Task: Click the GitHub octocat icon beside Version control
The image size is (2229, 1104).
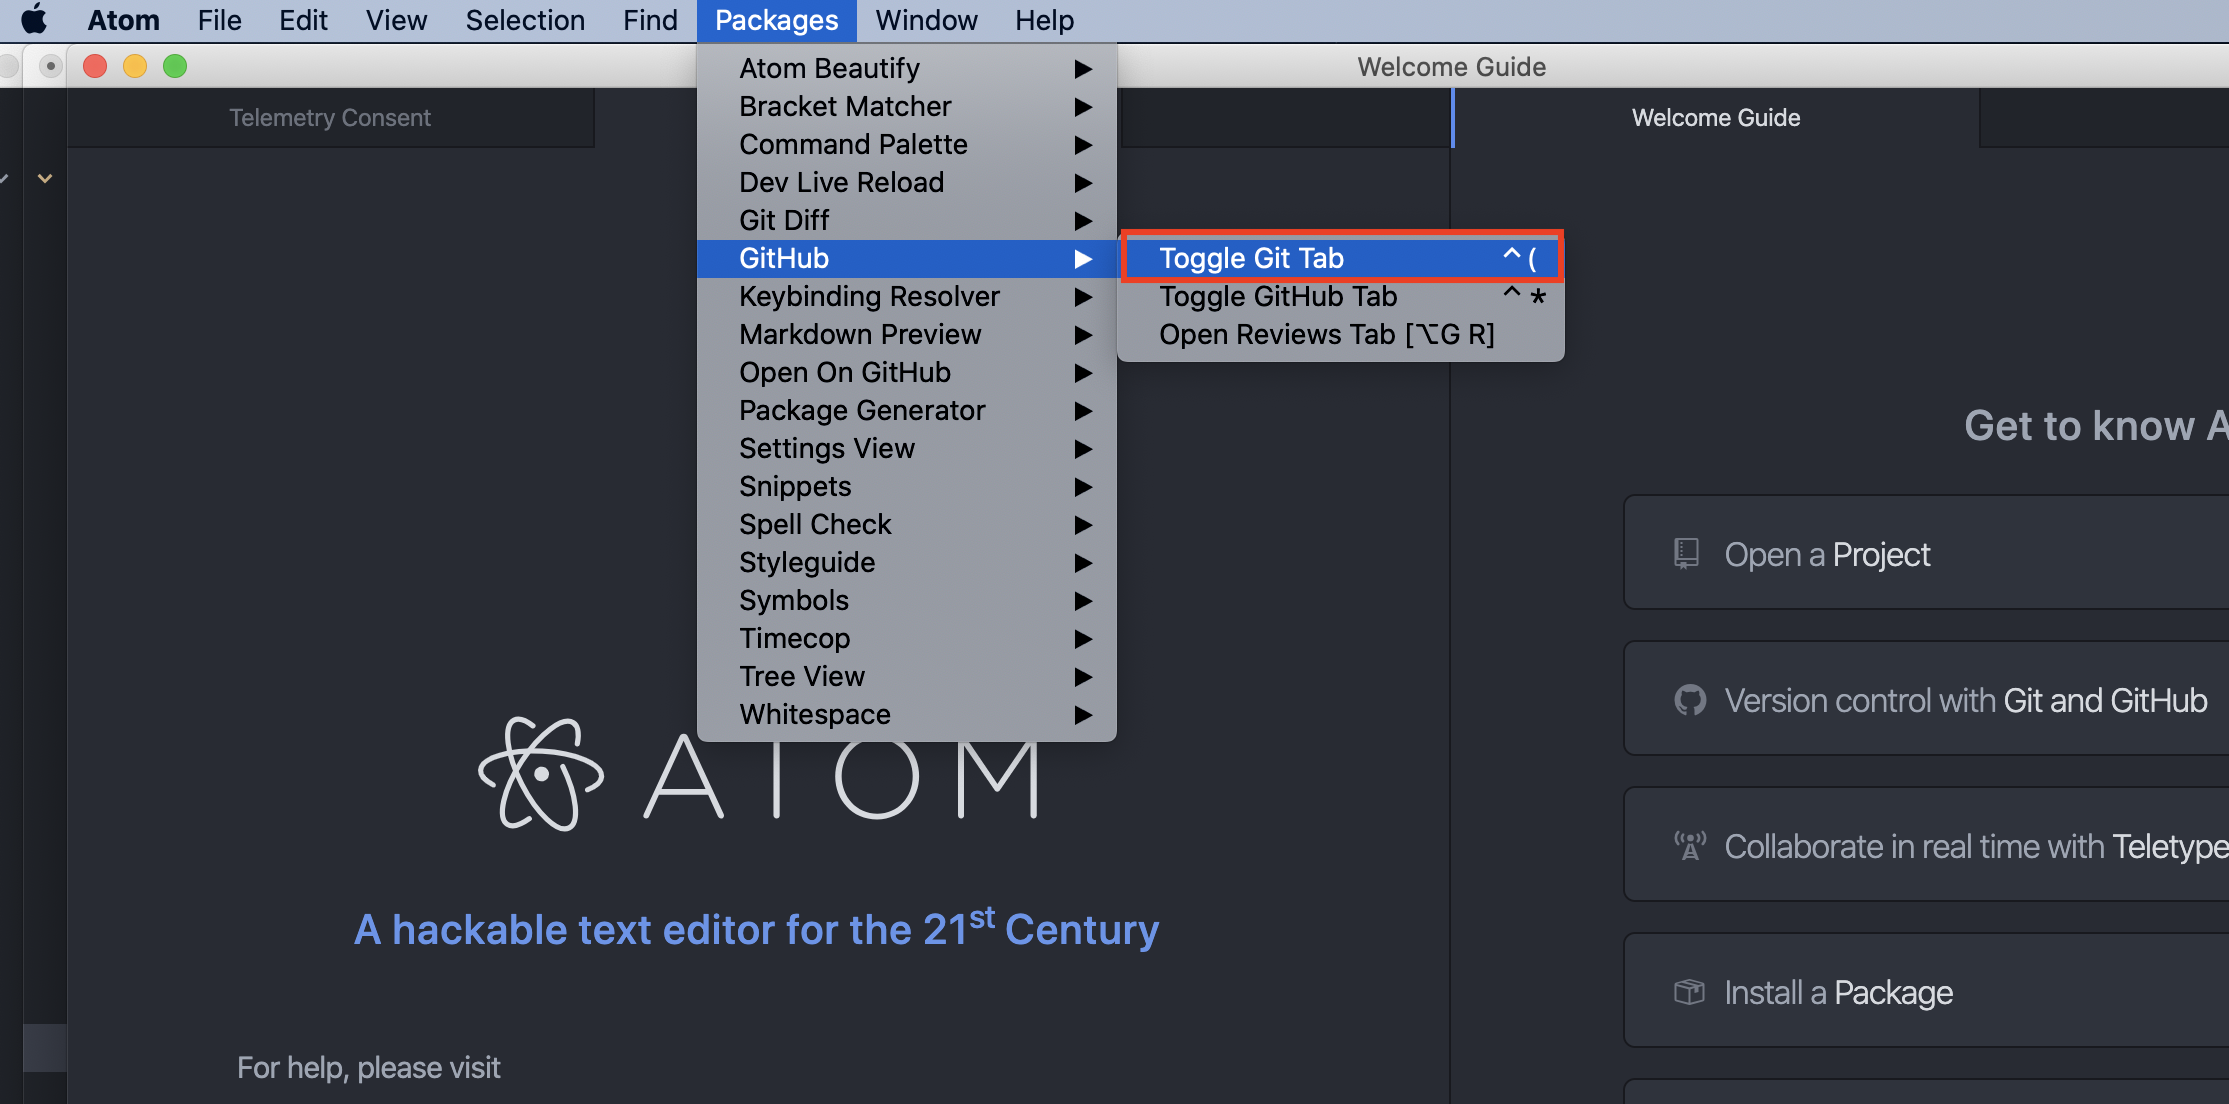Action: (x=1690, y=699)
